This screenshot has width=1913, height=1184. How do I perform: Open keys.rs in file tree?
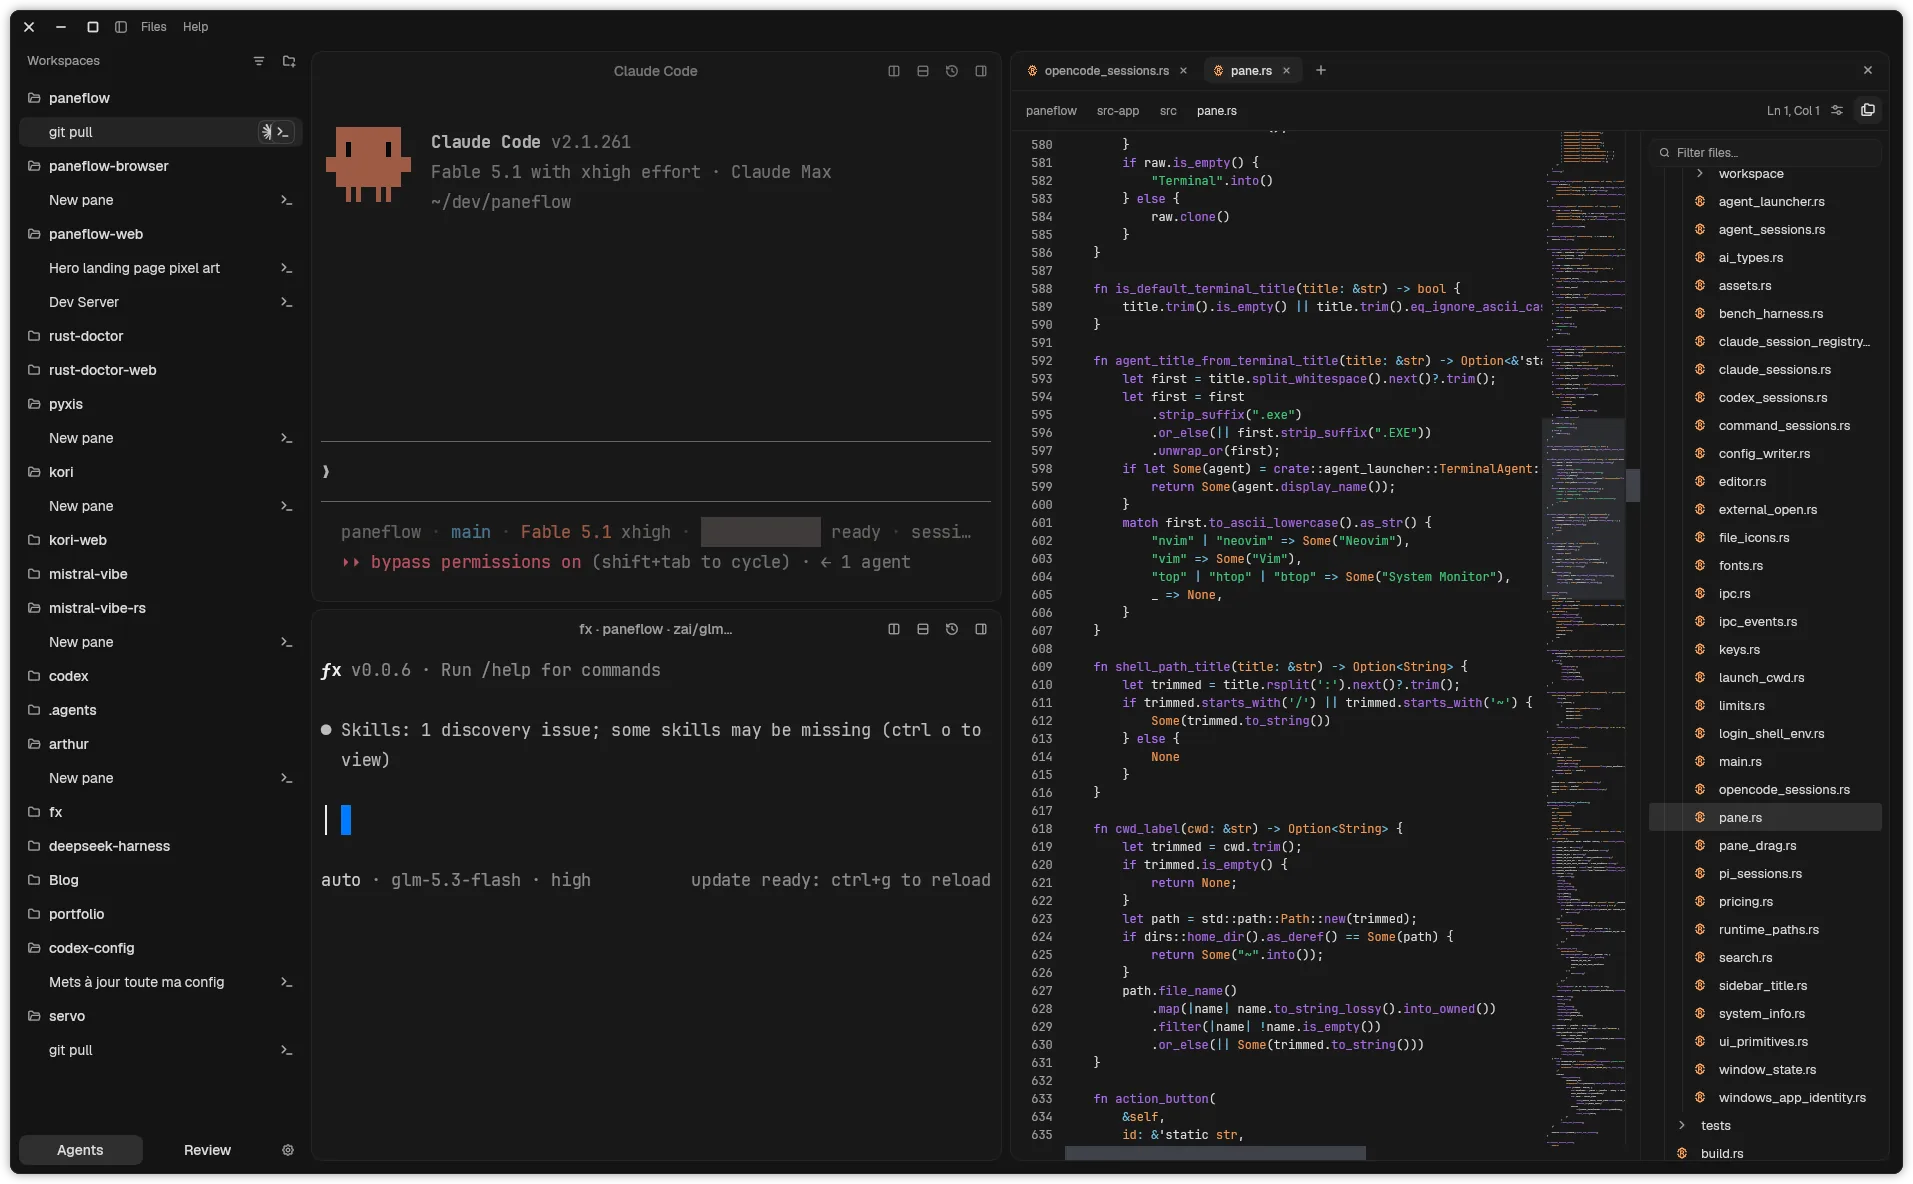tap(1739, 650)
